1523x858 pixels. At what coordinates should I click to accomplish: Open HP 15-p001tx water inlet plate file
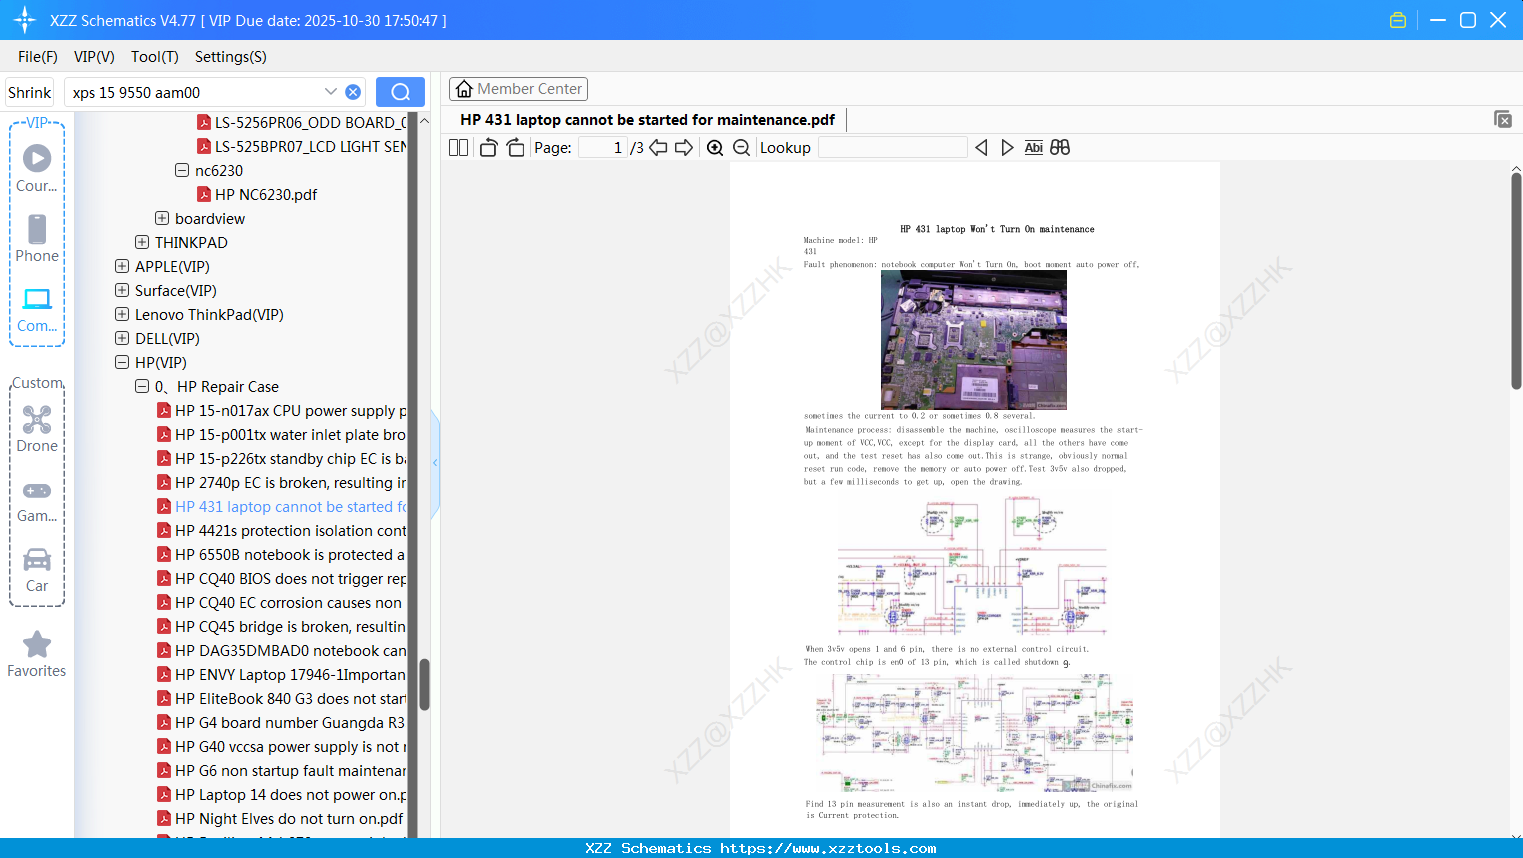282,434
